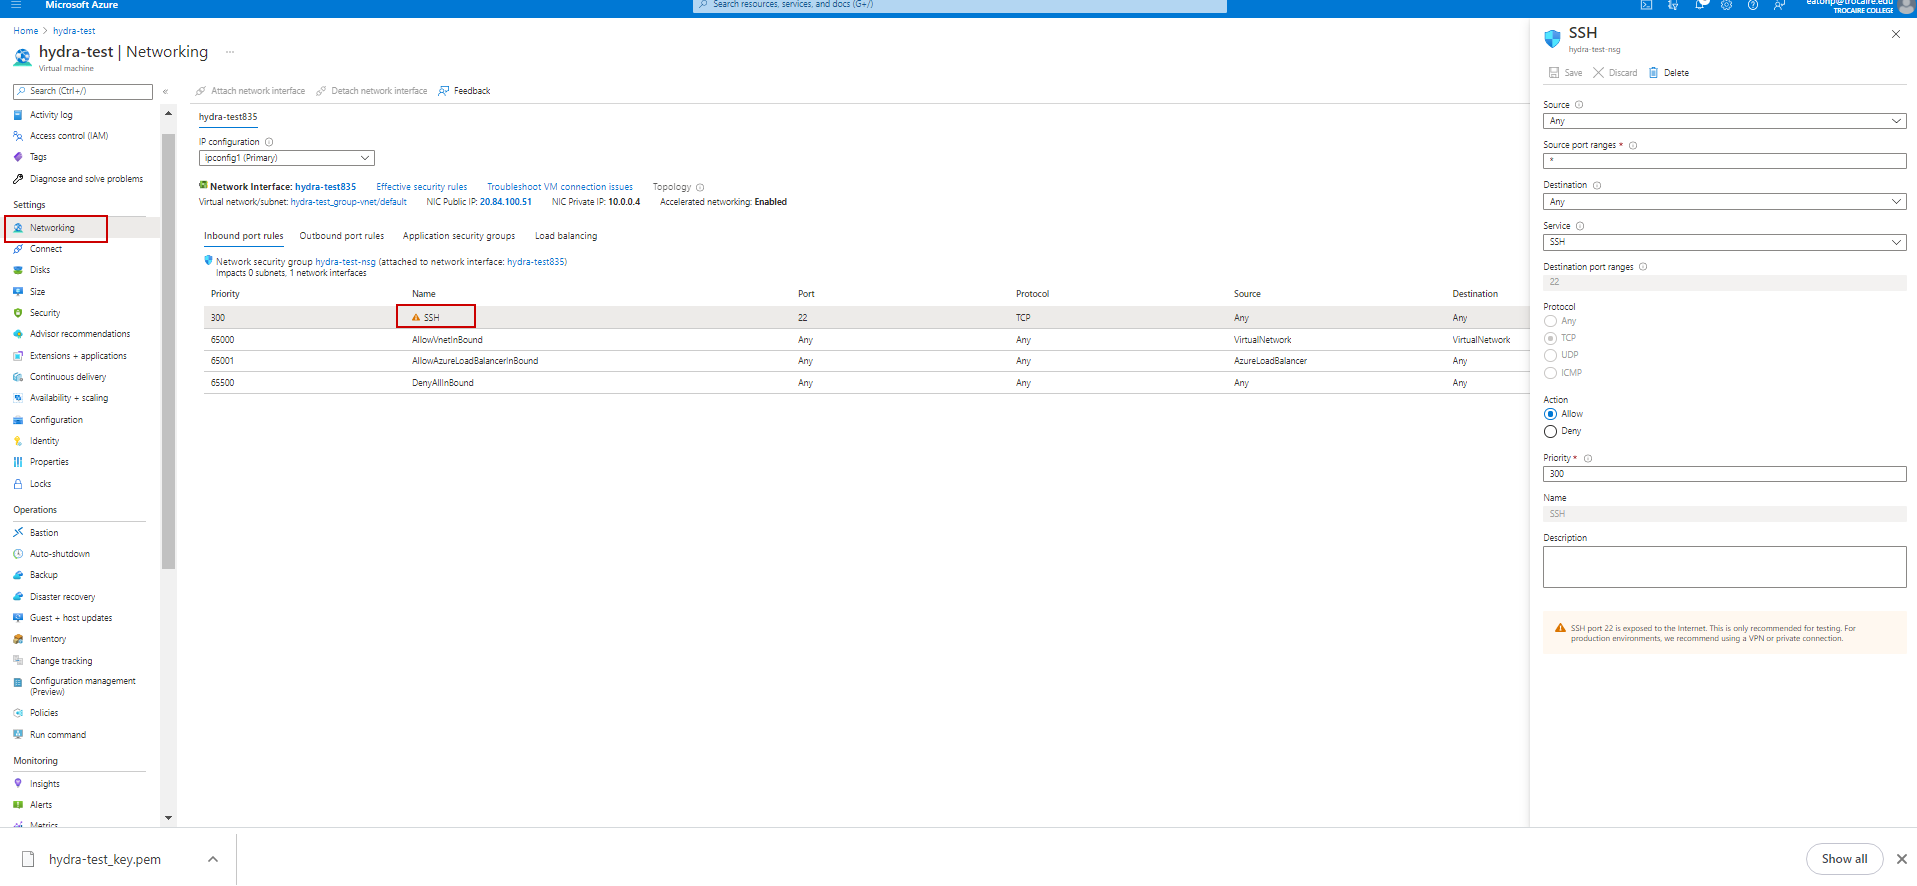
Task: Select the Deny action radio button
Action: click(x=1550, y=431)
